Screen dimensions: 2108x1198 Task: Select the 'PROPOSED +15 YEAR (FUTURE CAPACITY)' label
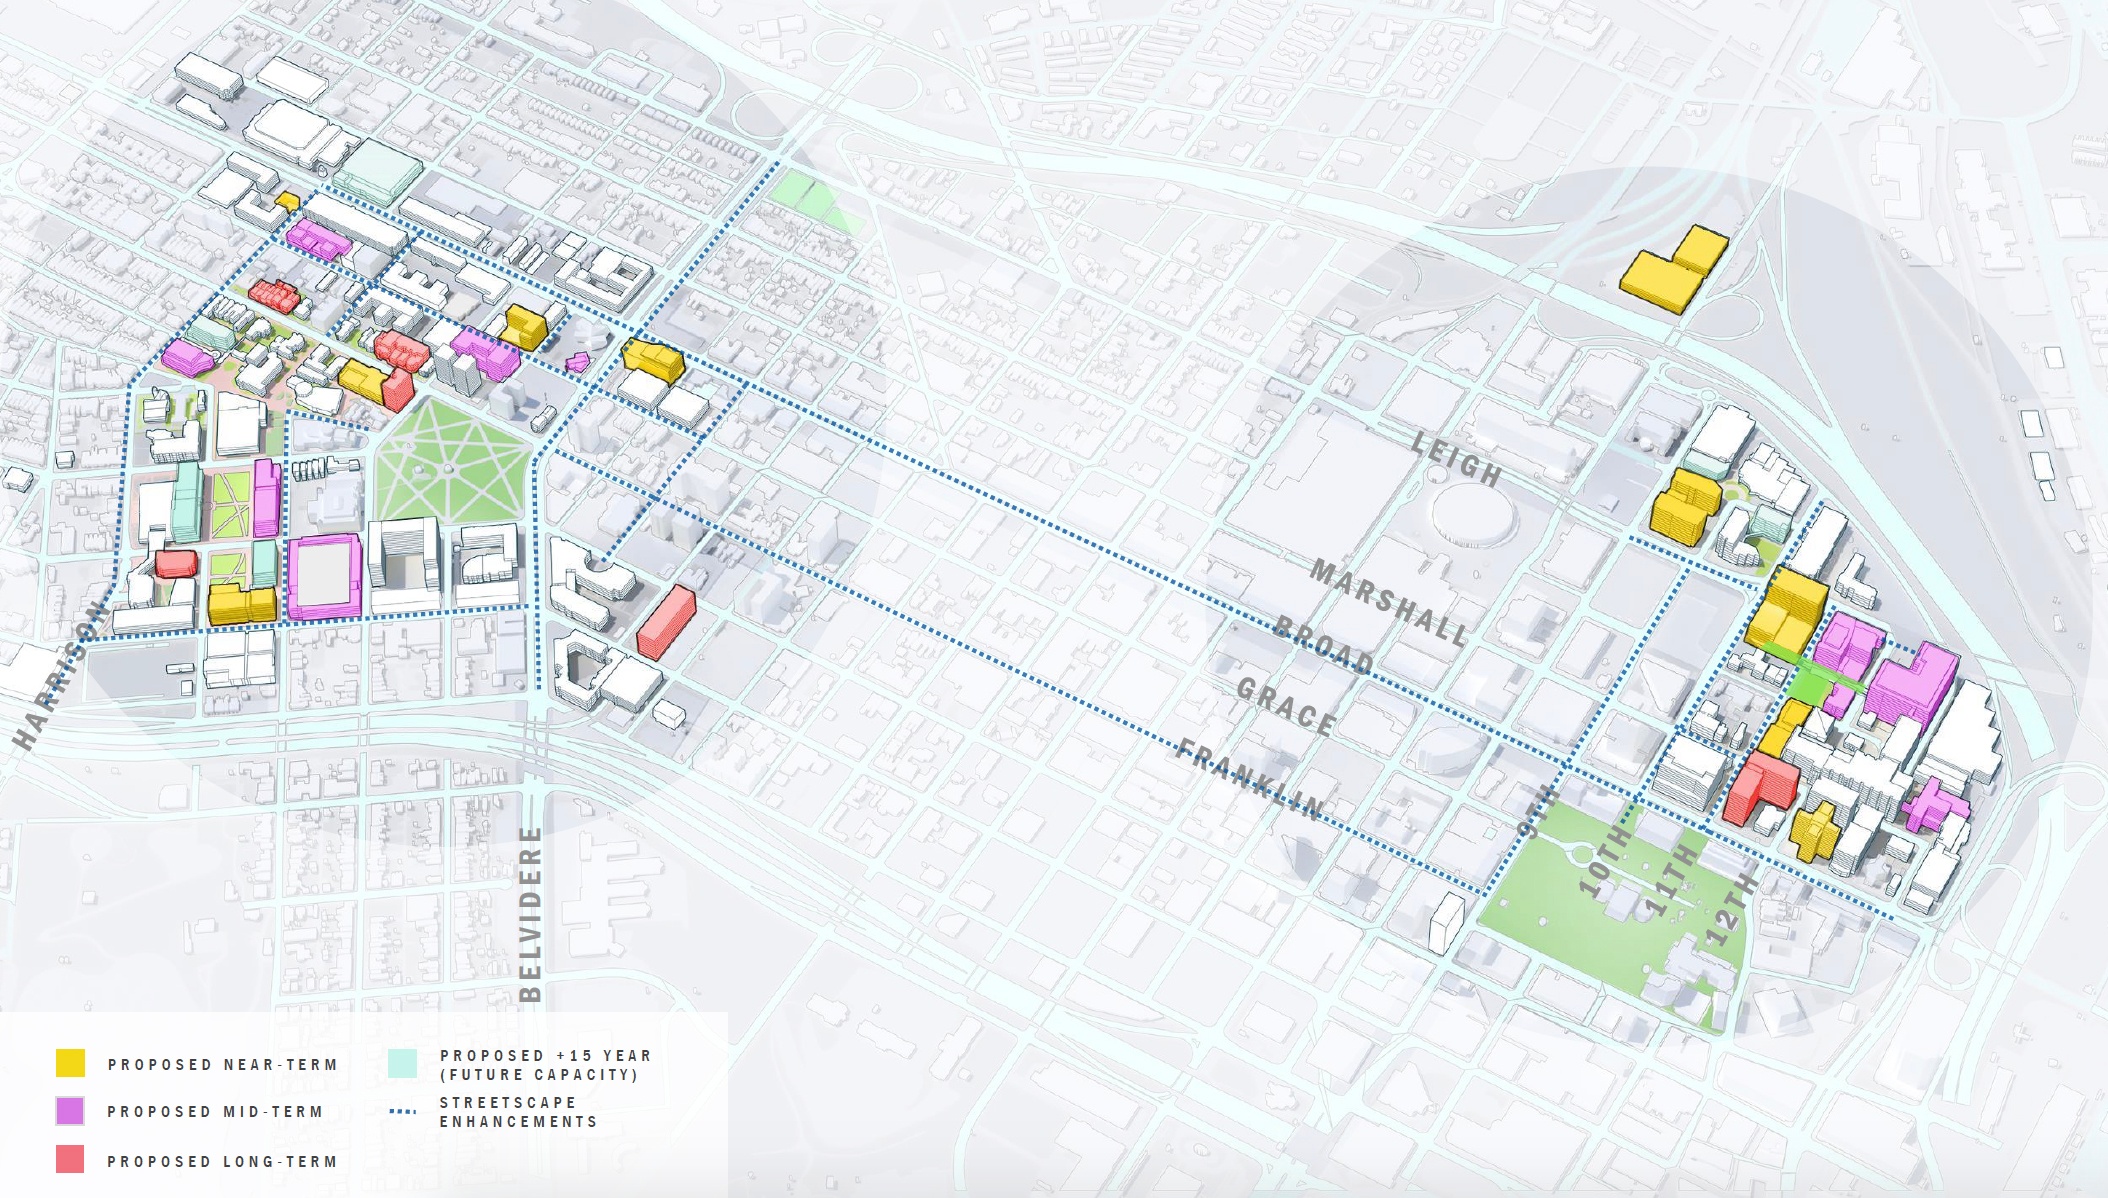pos(546,1065)
